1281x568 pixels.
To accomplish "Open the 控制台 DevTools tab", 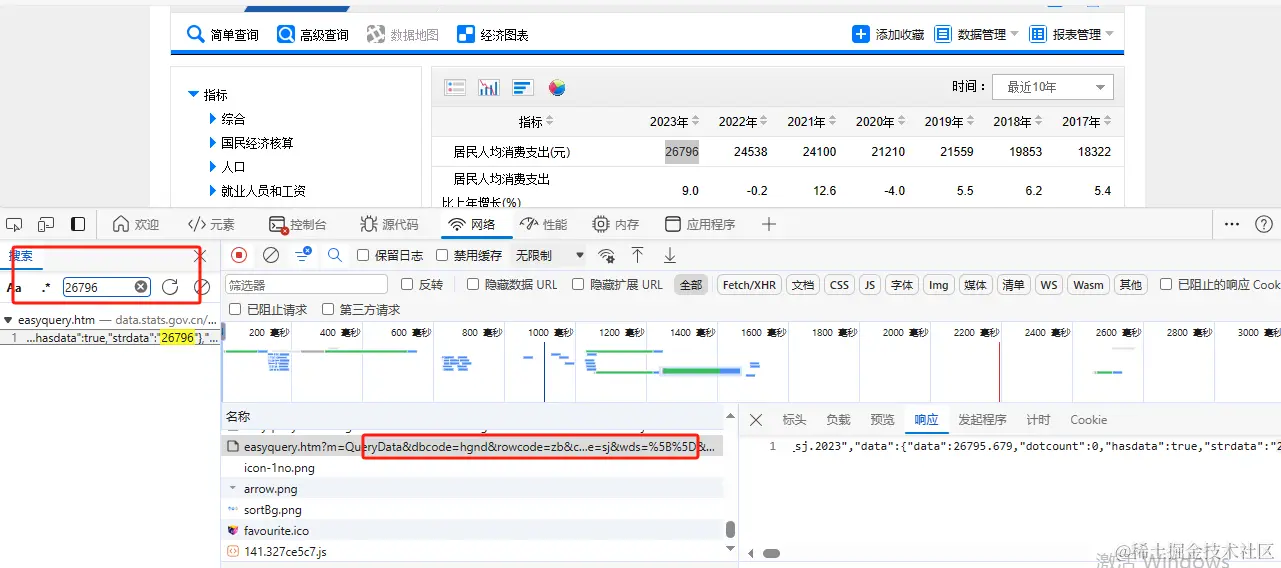I will pos(298,224).
